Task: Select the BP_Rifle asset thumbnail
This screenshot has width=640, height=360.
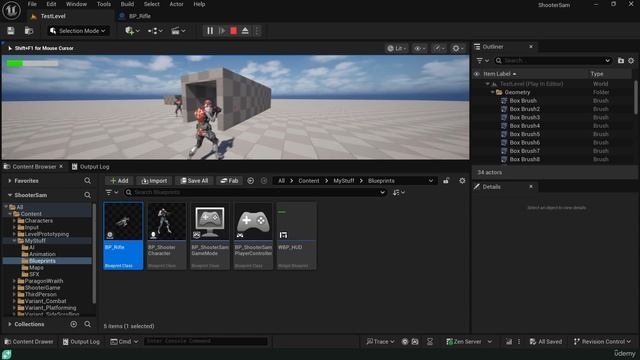Action: [123, 236]
